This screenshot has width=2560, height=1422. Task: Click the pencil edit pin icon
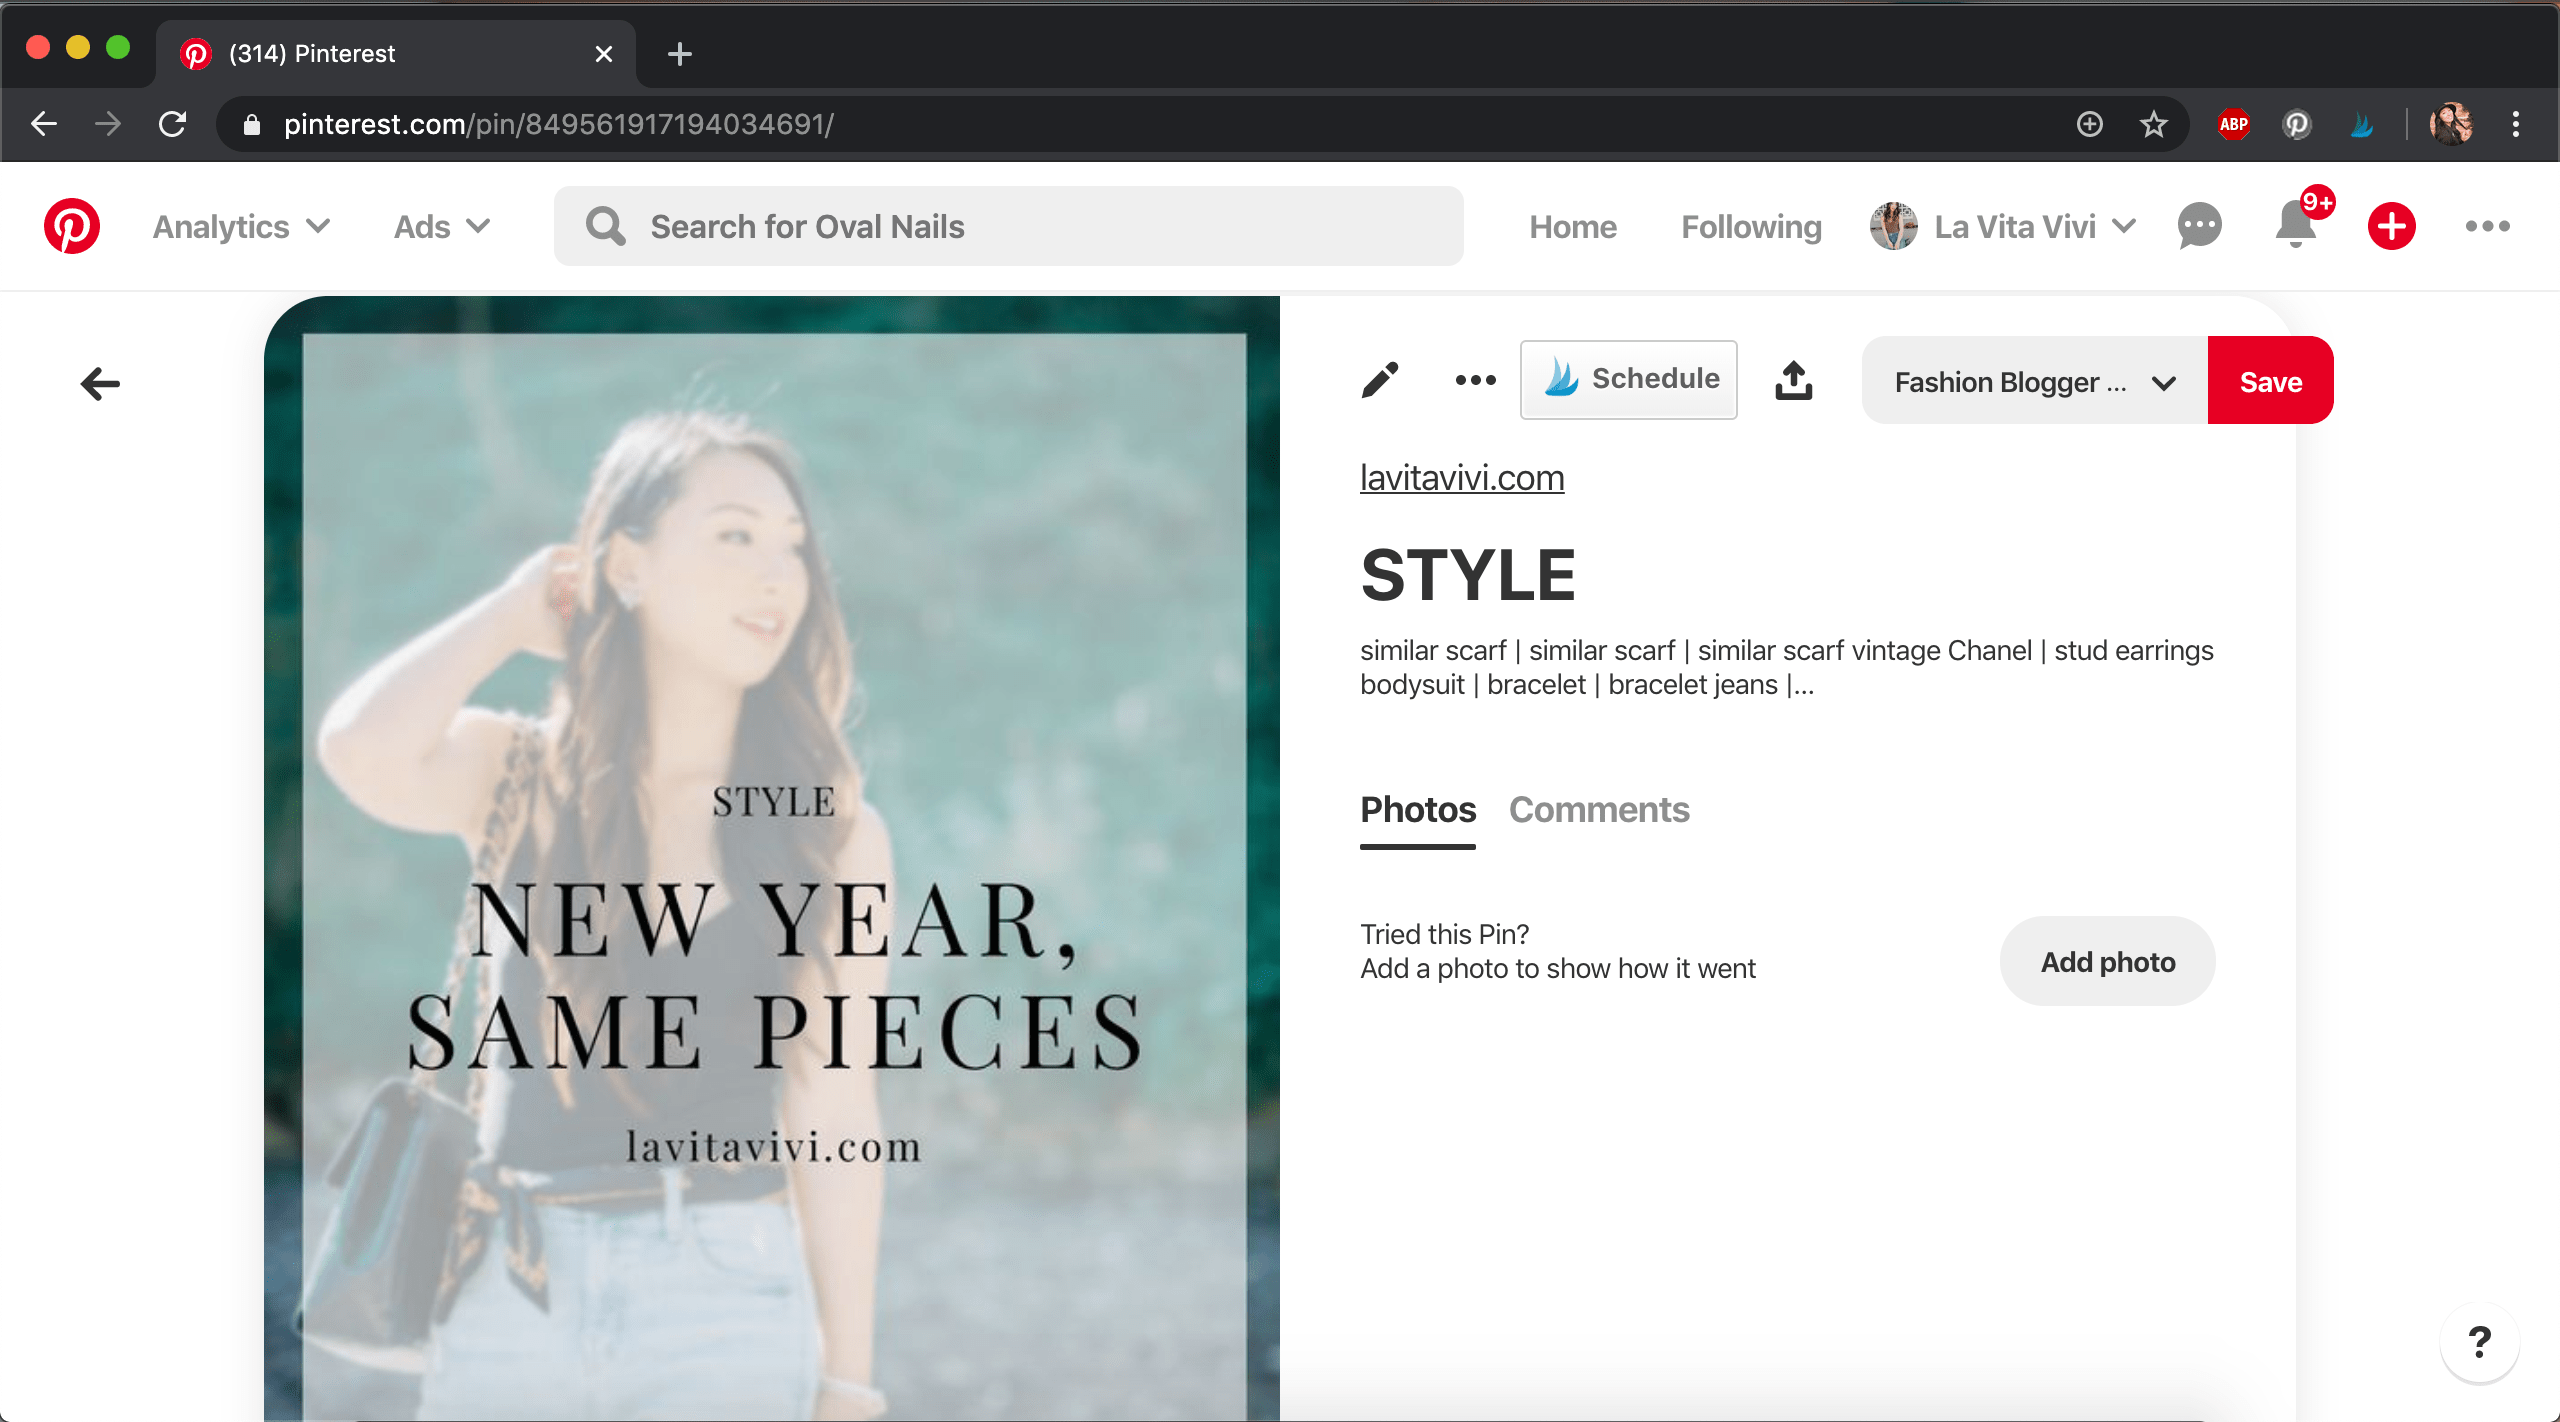[x=1379, y=380]
